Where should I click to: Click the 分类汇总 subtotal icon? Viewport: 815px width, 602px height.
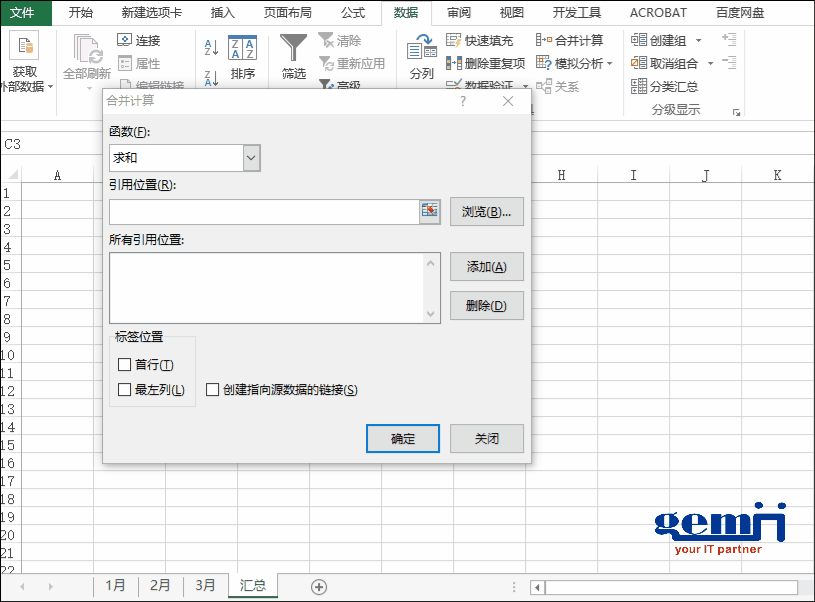pyautogui.click(x=639, y=87)
